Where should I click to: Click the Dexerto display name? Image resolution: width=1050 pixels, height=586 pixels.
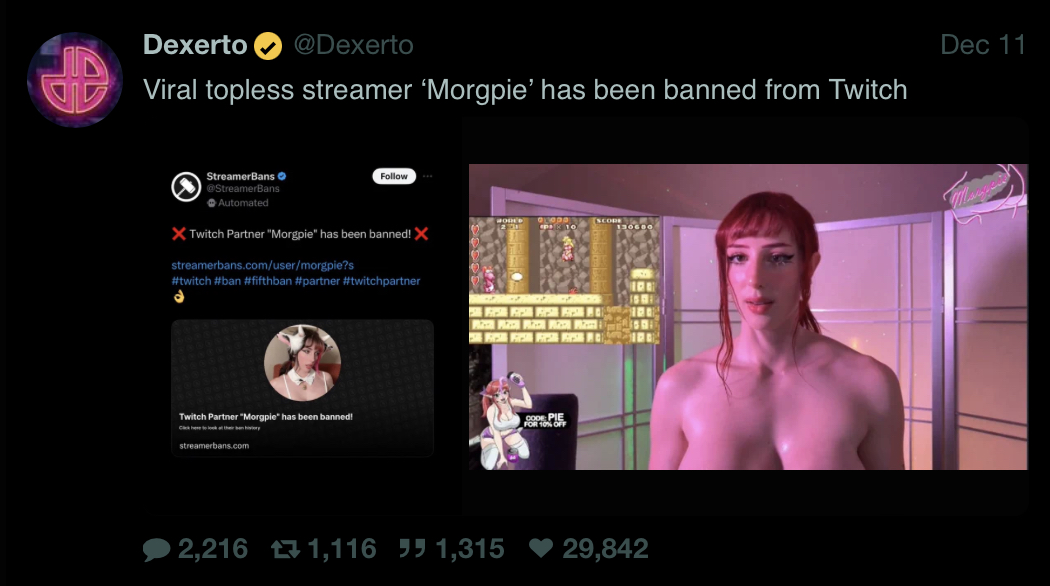click(195, 45)
